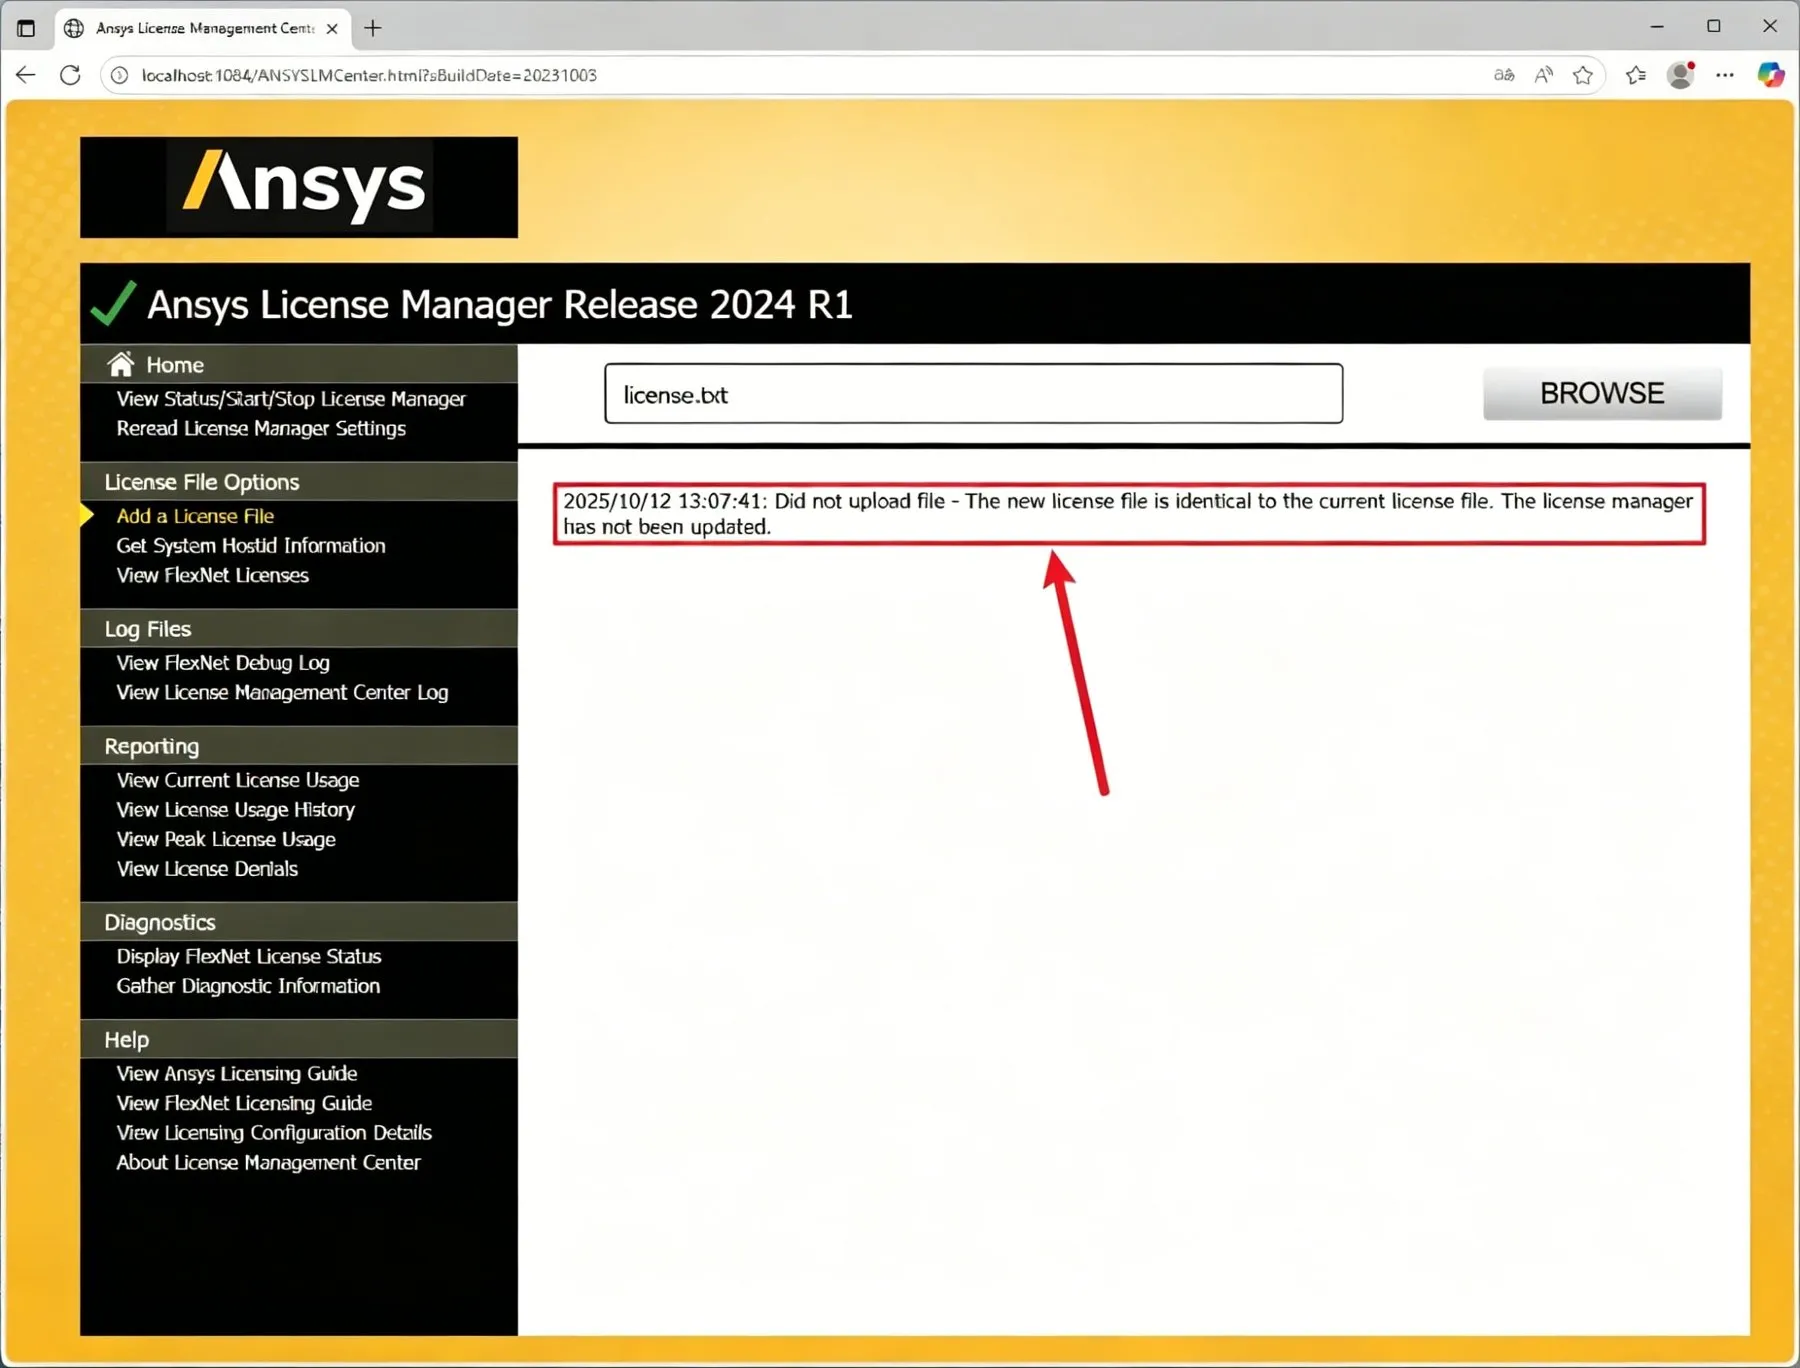This screenshot has height=1368, width=1800.
Task: Open View License Denials
Action: [x=207, y=868]
